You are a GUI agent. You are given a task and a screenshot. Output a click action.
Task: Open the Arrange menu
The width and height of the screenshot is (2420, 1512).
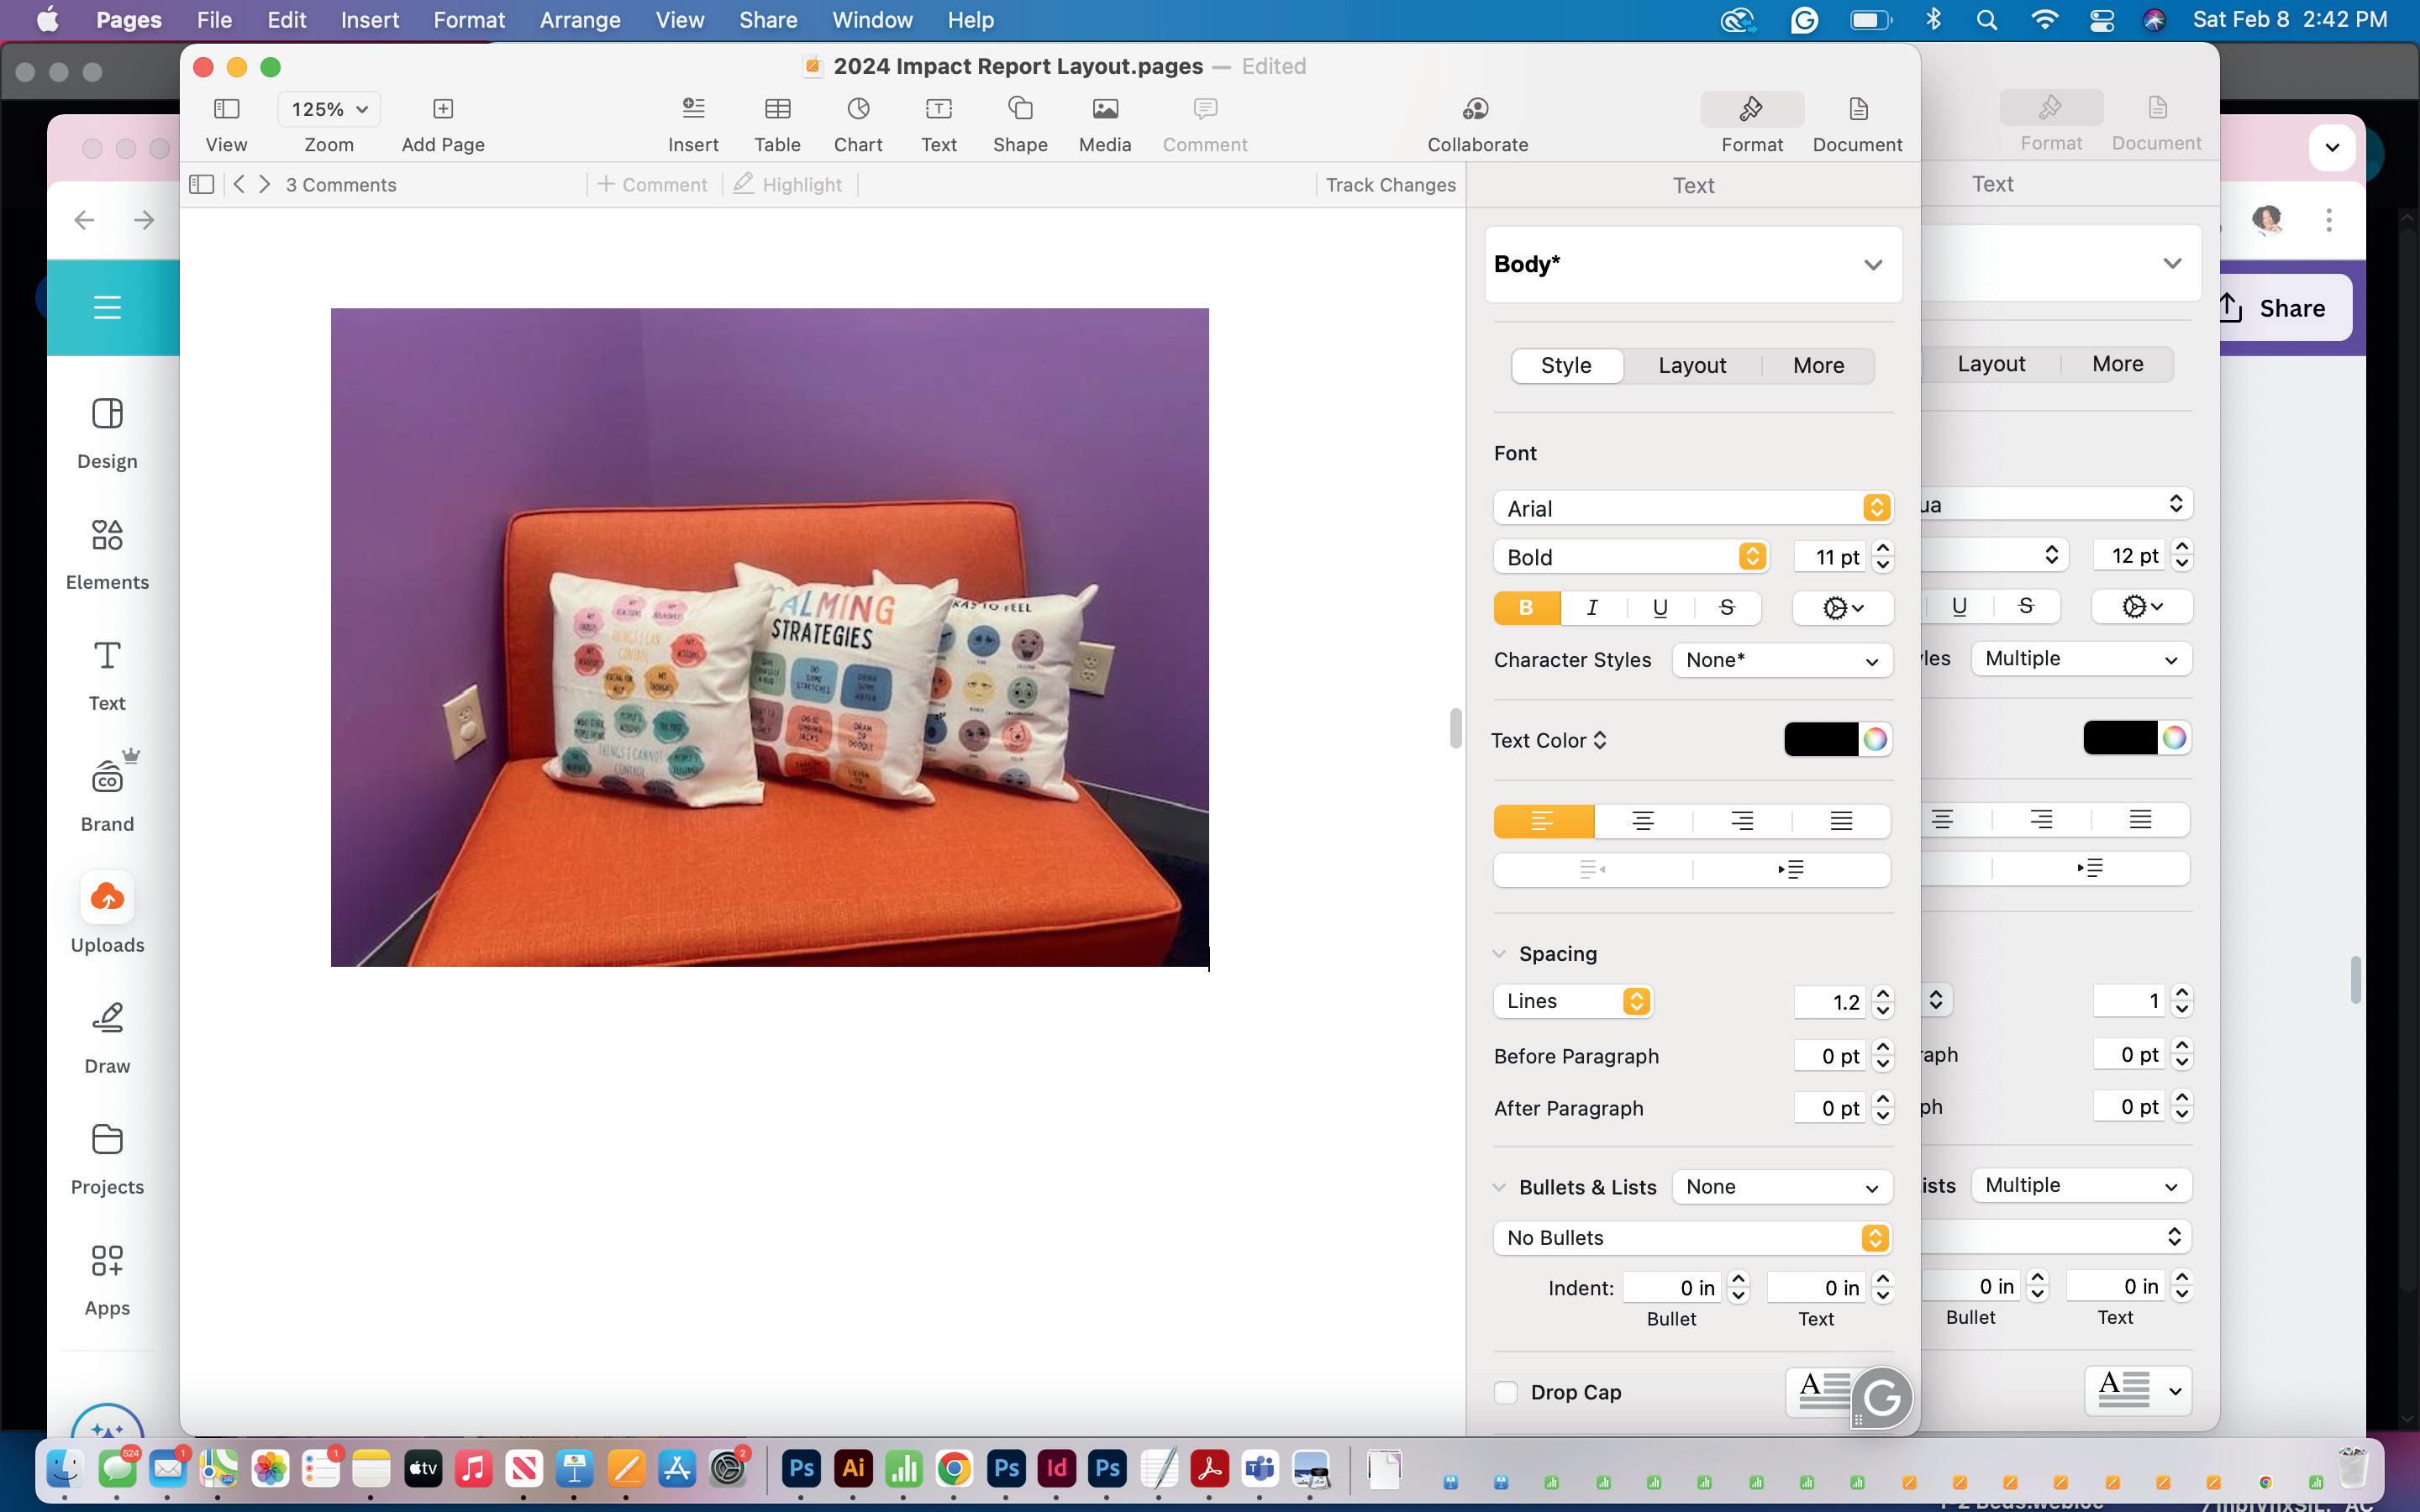coord(580,20)
